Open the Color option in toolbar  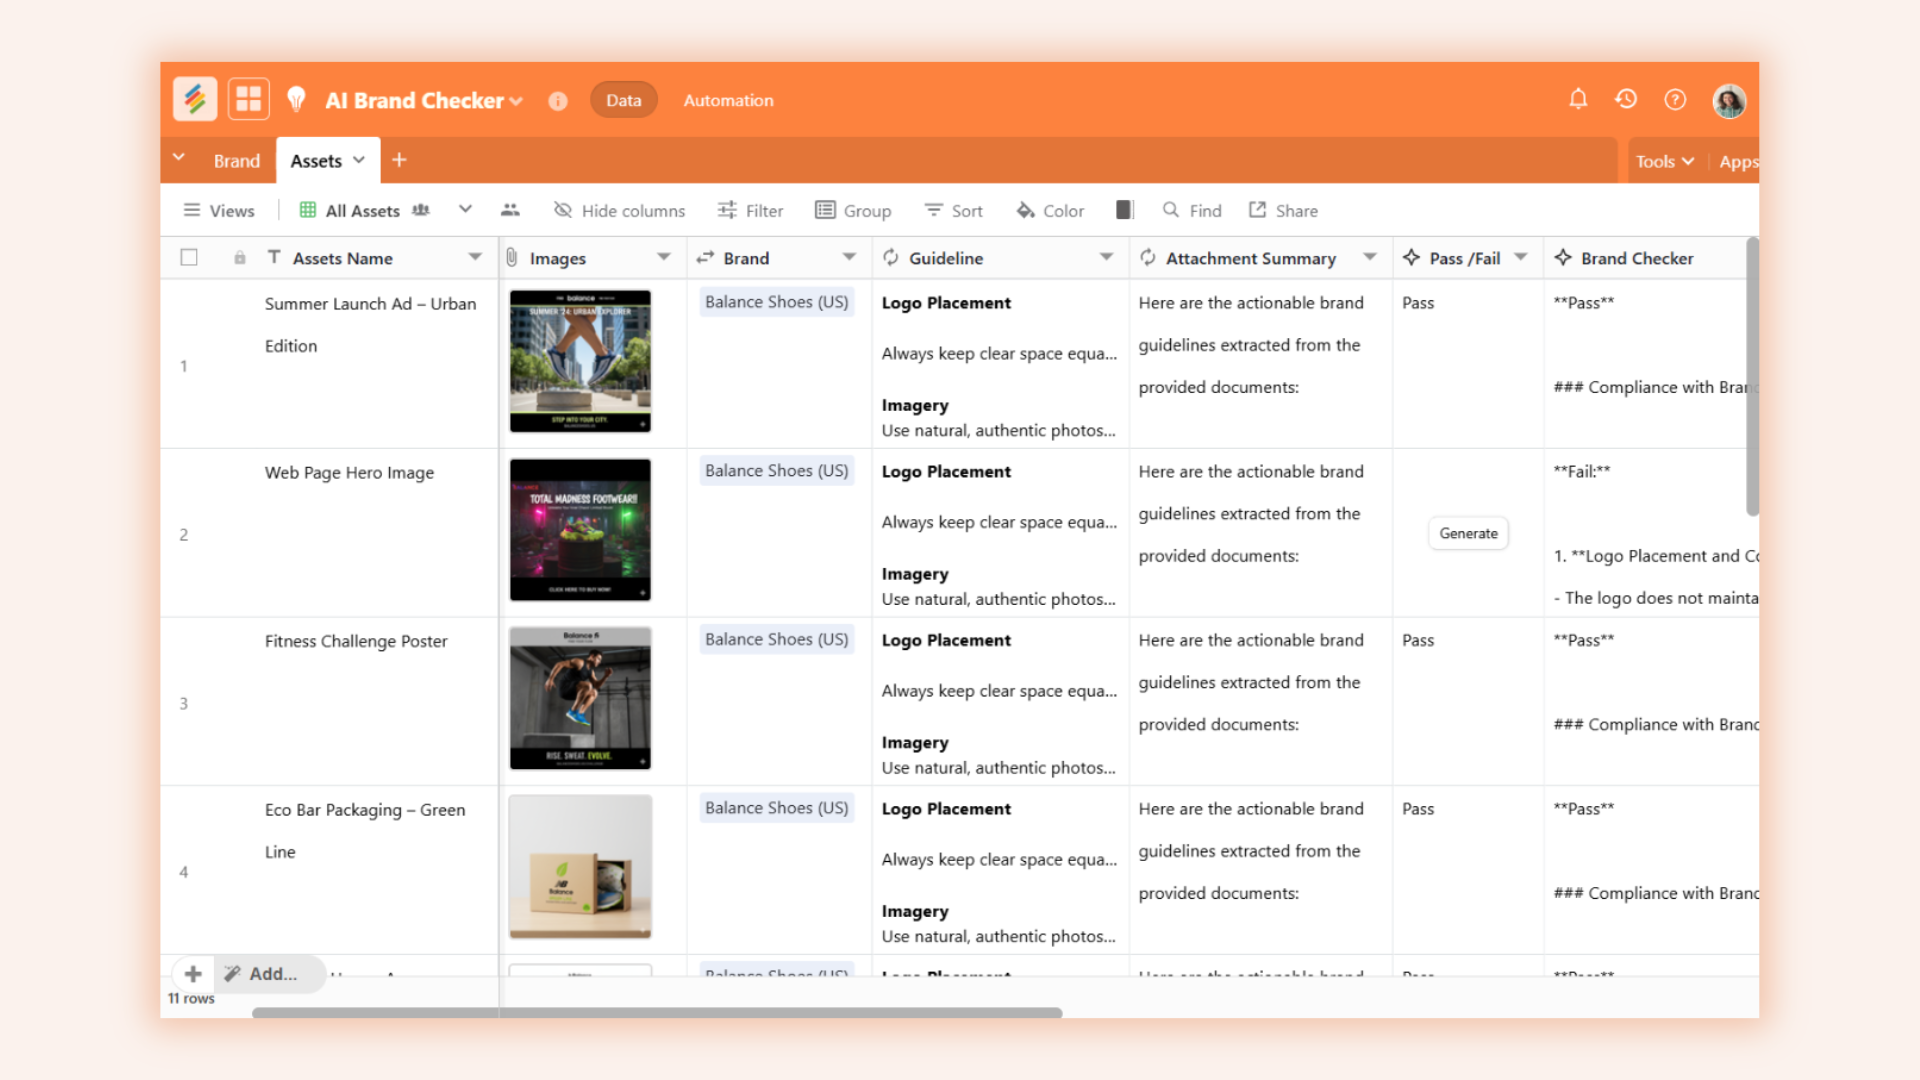click(1050, 211)
